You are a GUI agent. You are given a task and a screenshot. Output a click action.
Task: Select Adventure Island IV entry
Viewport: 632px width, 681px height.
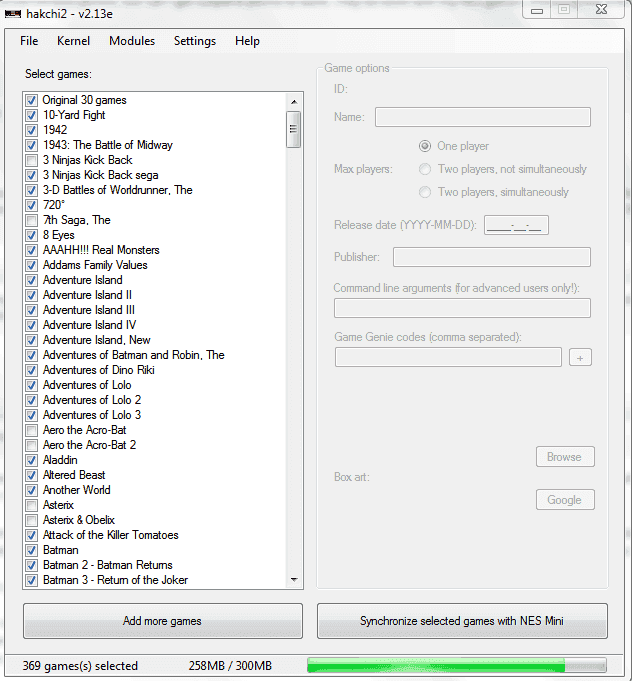pyautogui.click(x=89, y=325)
